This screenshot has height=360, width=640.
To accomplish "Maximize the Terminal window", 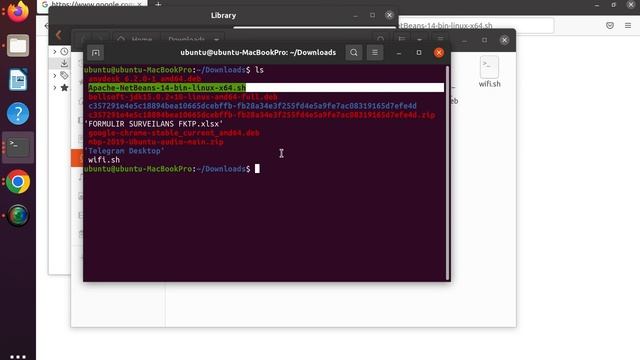I will [x=419, y=53].
